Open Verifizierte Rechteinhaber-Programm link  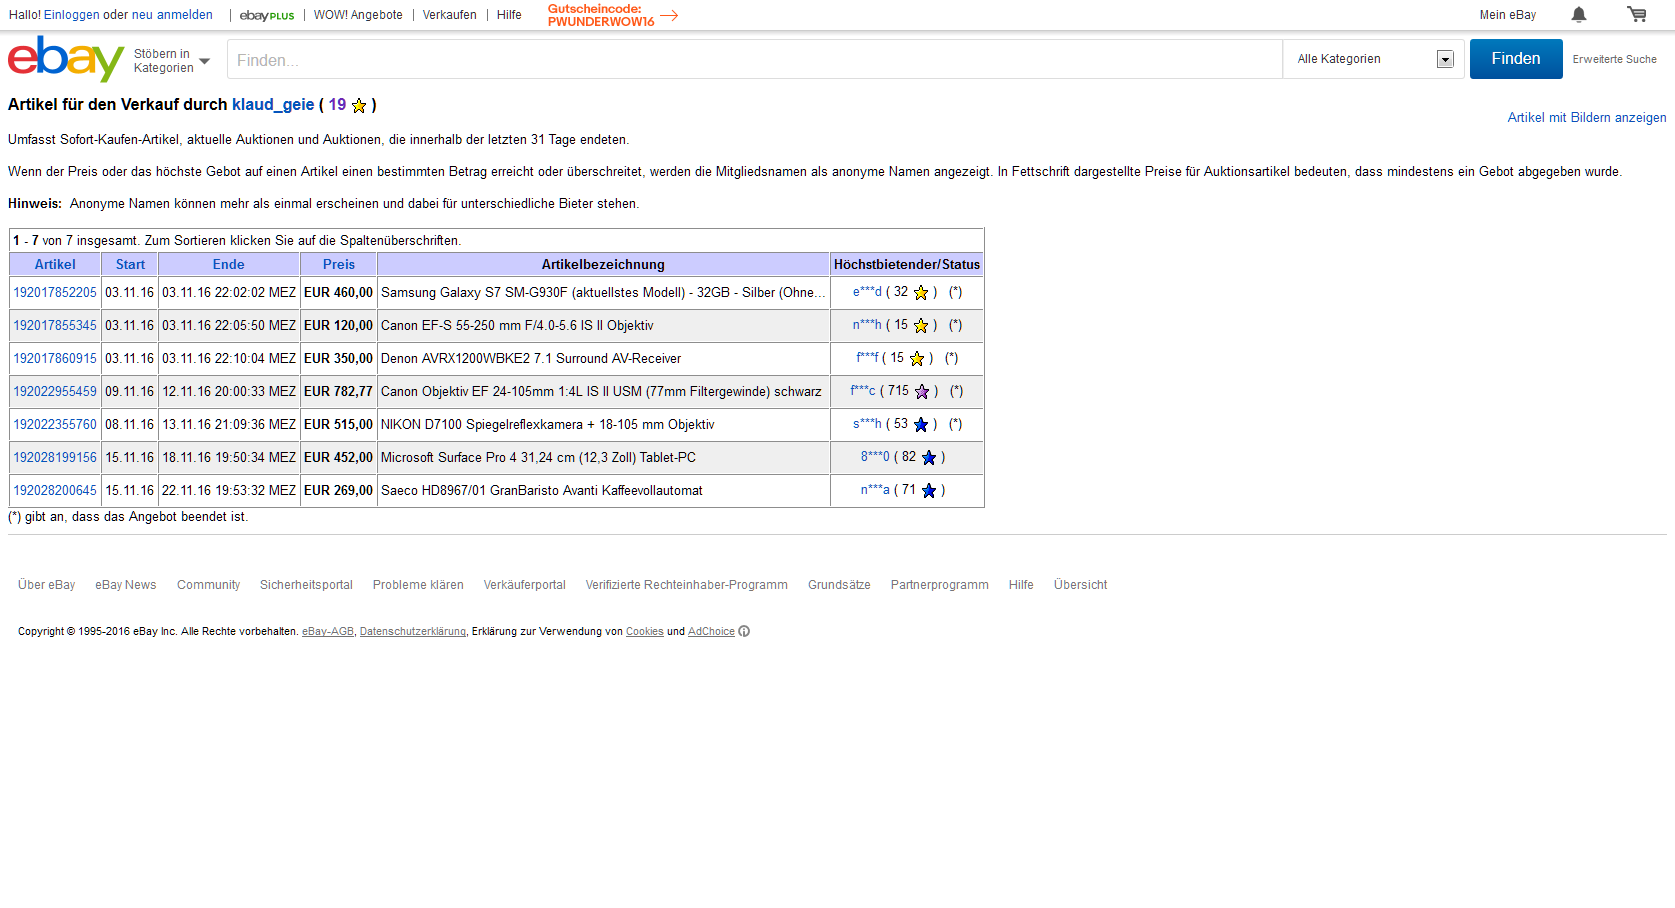pyautogui.click(x=686, y=585)
